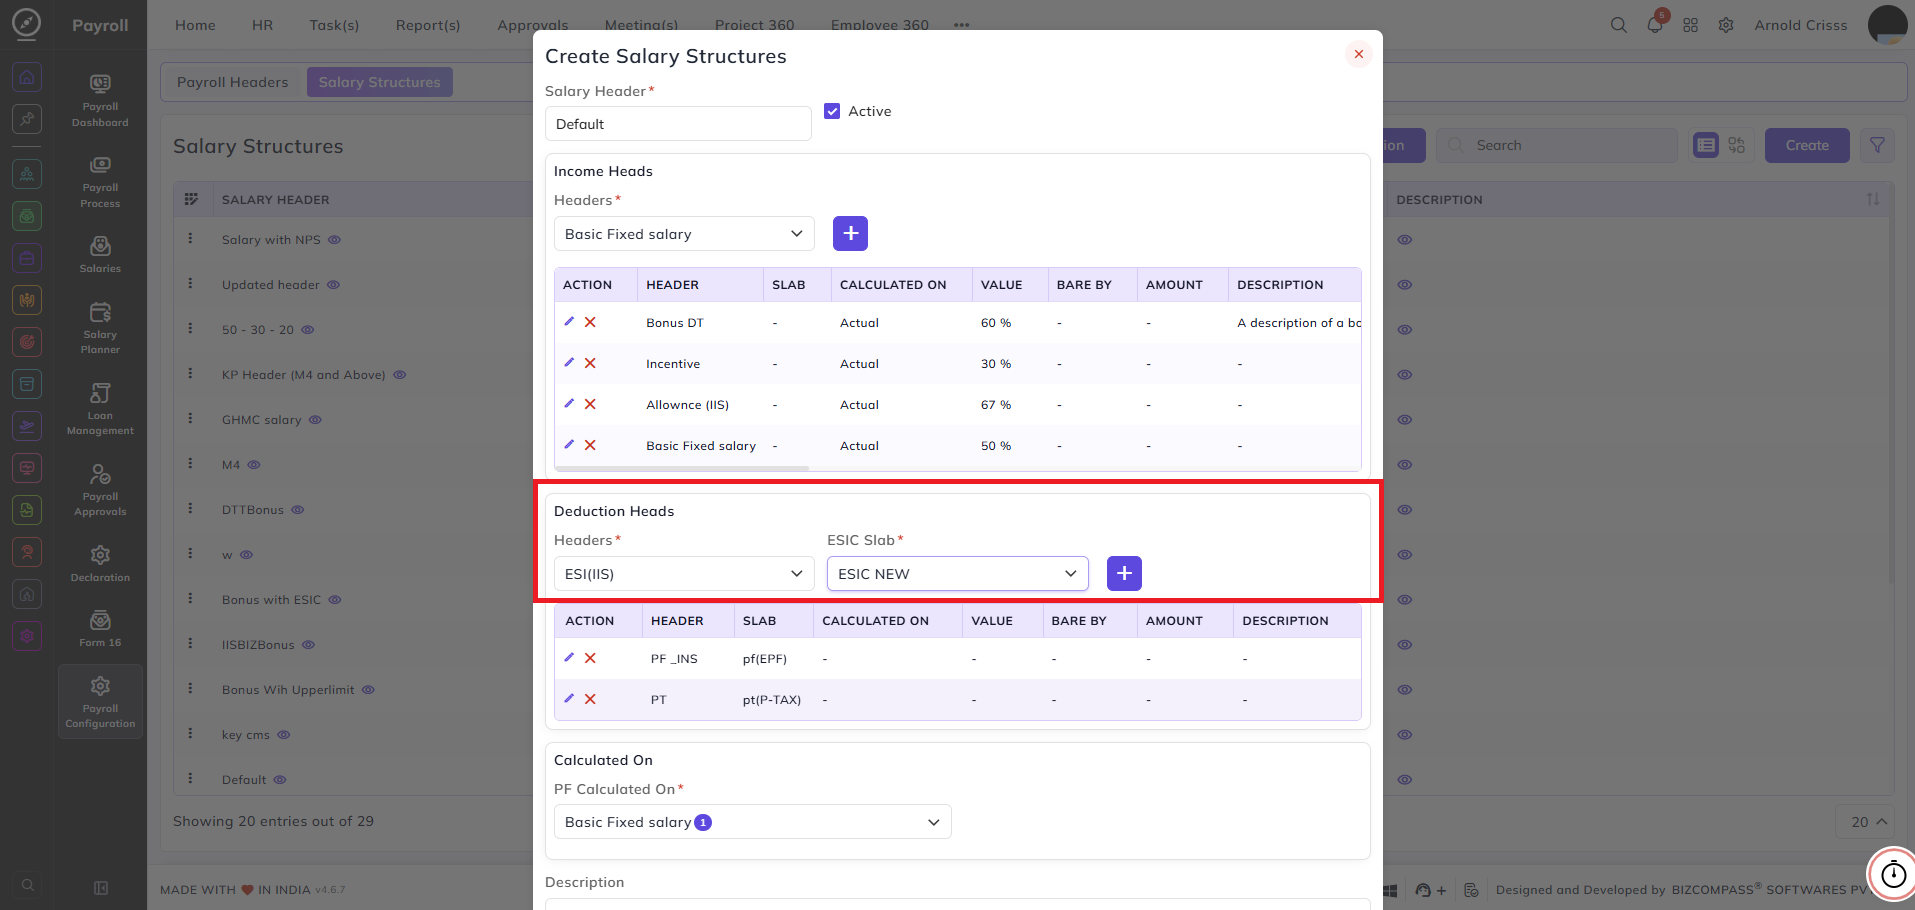Delete the Incentive income row
Screen dimensions: 1915x910
pyautogui.click(x=590, y=363)
